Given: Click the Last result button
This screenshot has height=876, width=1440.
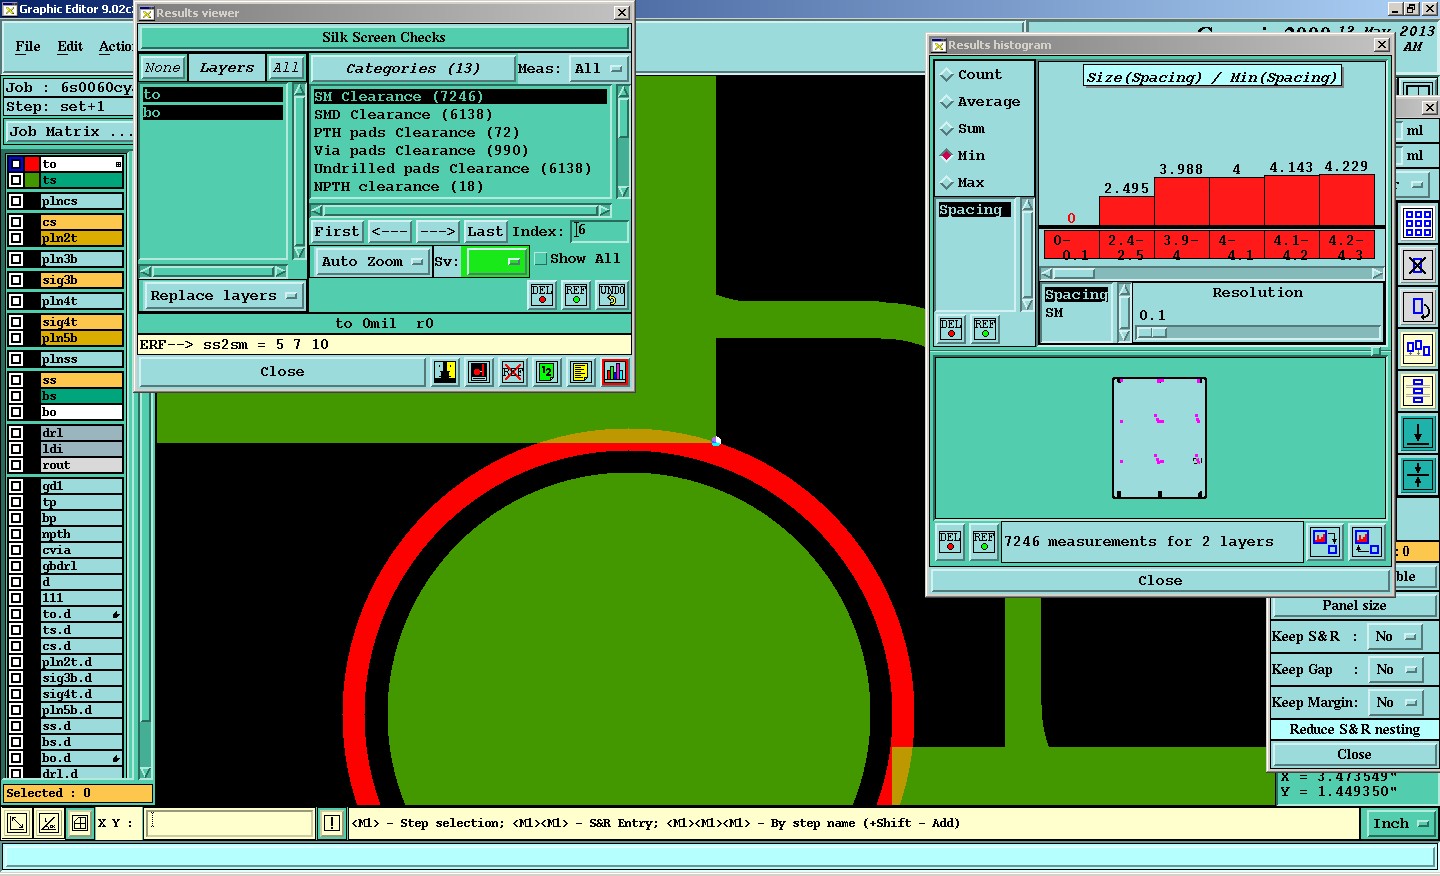Looking at the screenshot, I should [485, 231].
